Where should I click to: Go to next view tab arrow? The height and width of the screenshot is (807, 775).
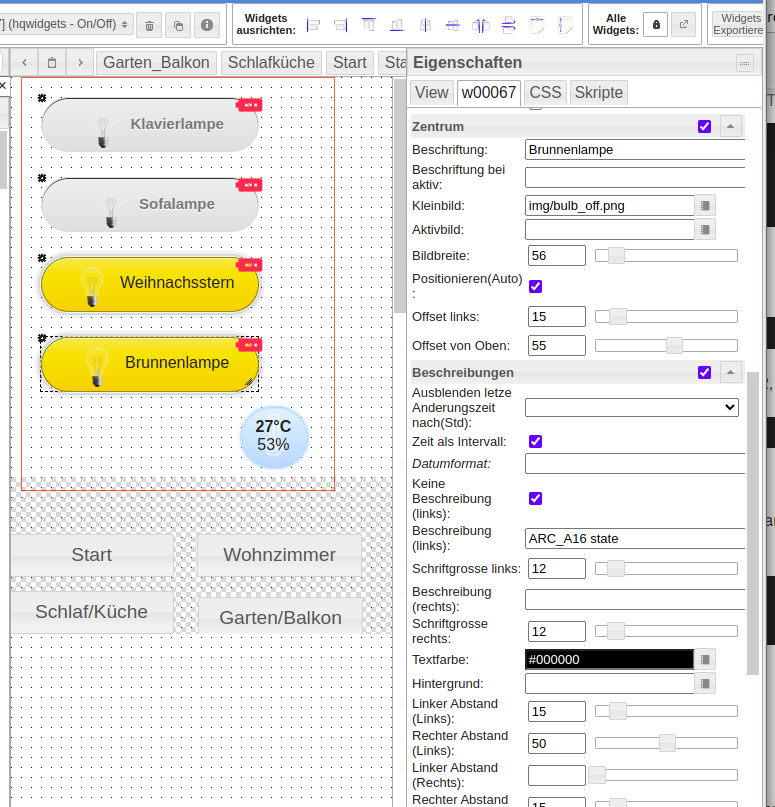tap(80, 63)
